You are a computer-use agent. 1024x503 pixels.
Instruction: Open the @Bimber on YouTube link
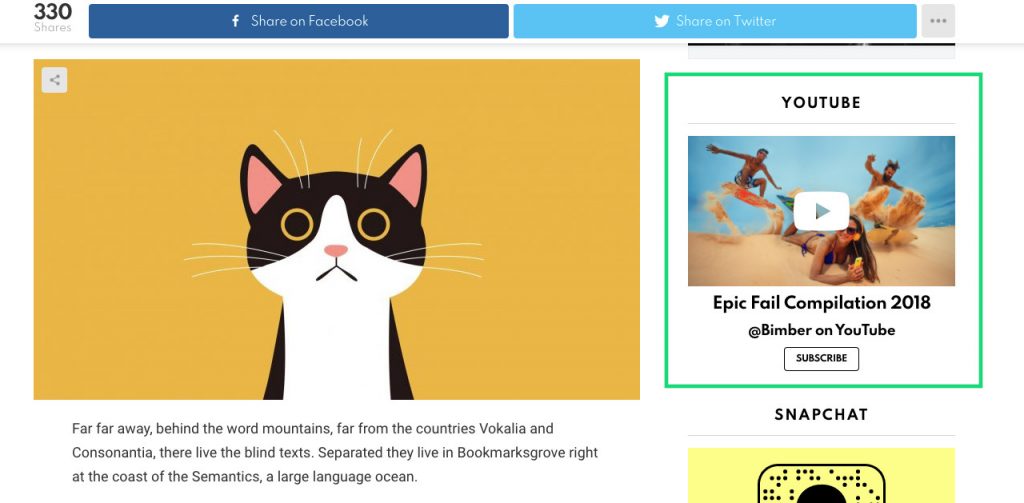pyautogui.click(x=822, y=331)
